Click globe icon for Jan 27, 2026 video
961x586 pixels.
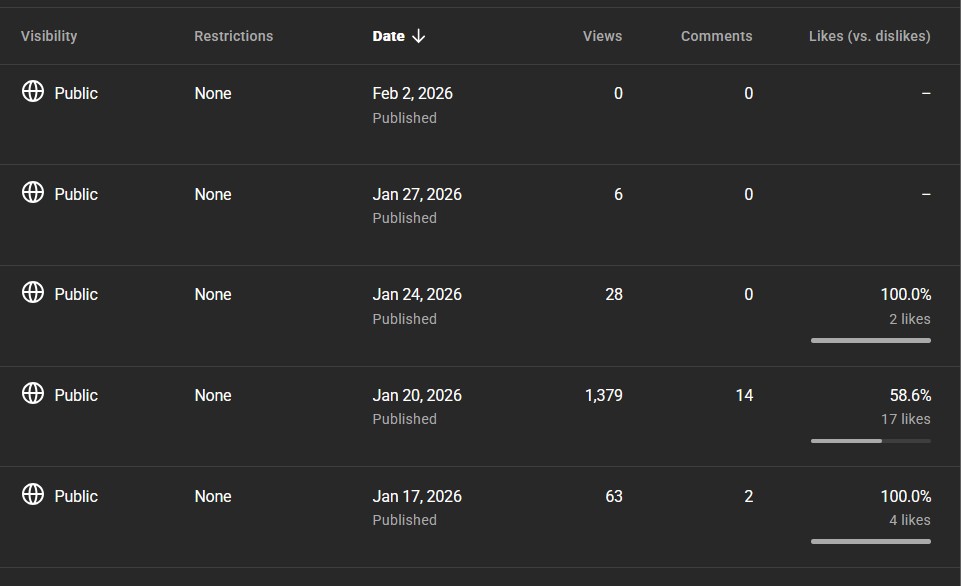33,192
